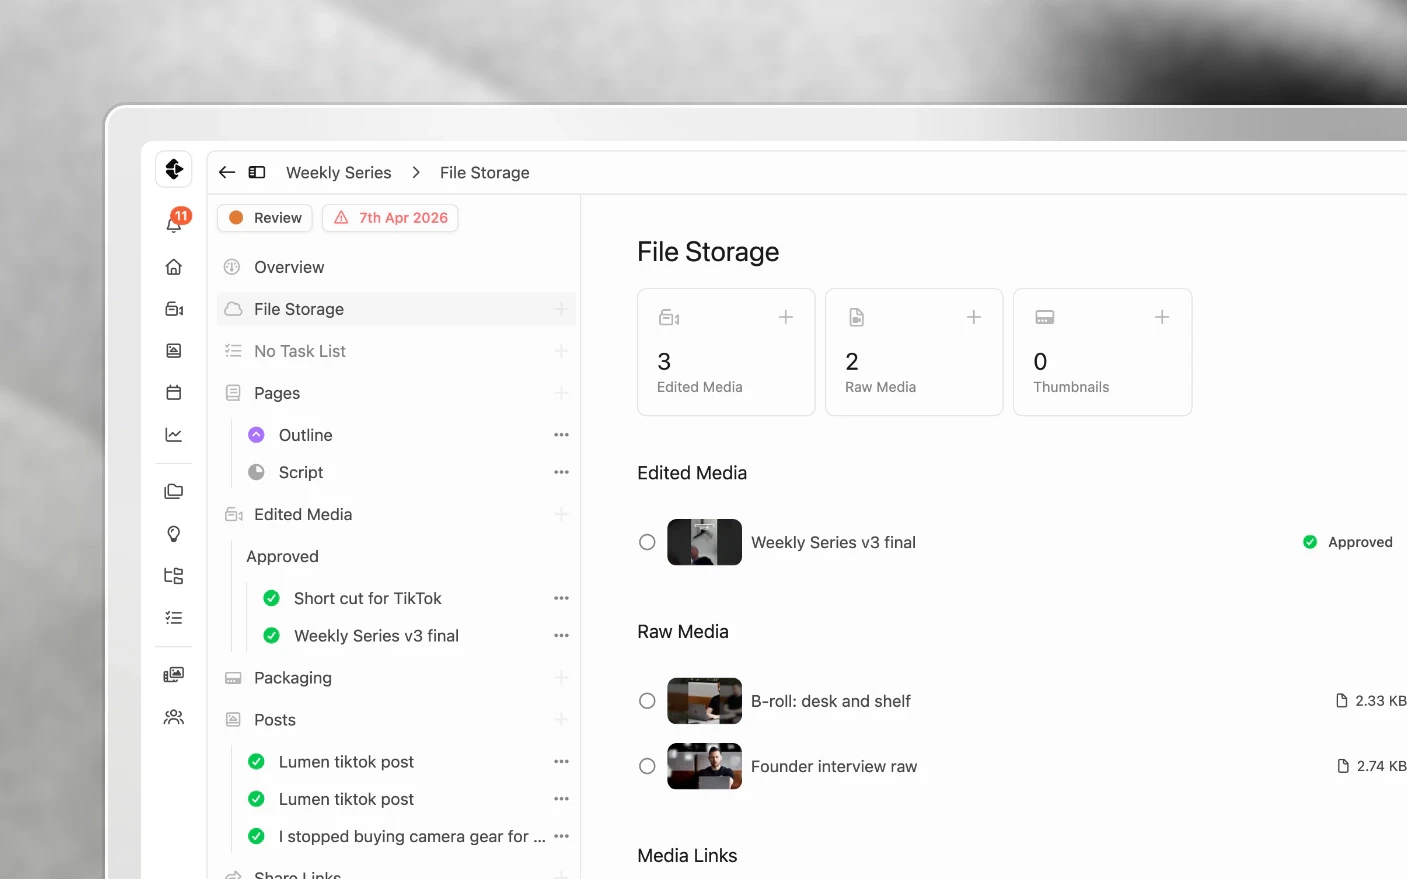Open the checklist icon in the sidebar
The height and width of the screenshot is (879, 1407).
pyautogui.click(x=174, y=618)
